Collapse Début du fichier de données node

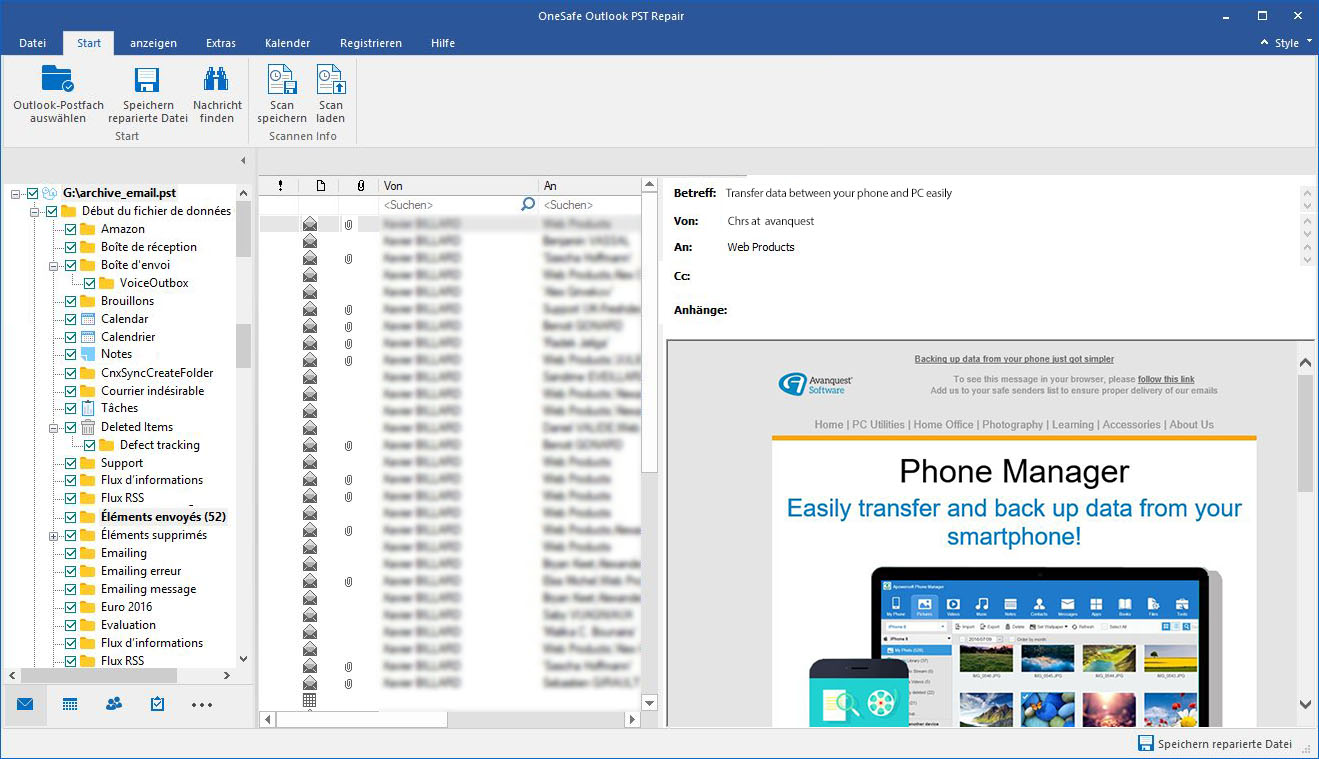(x=35, y=211)
